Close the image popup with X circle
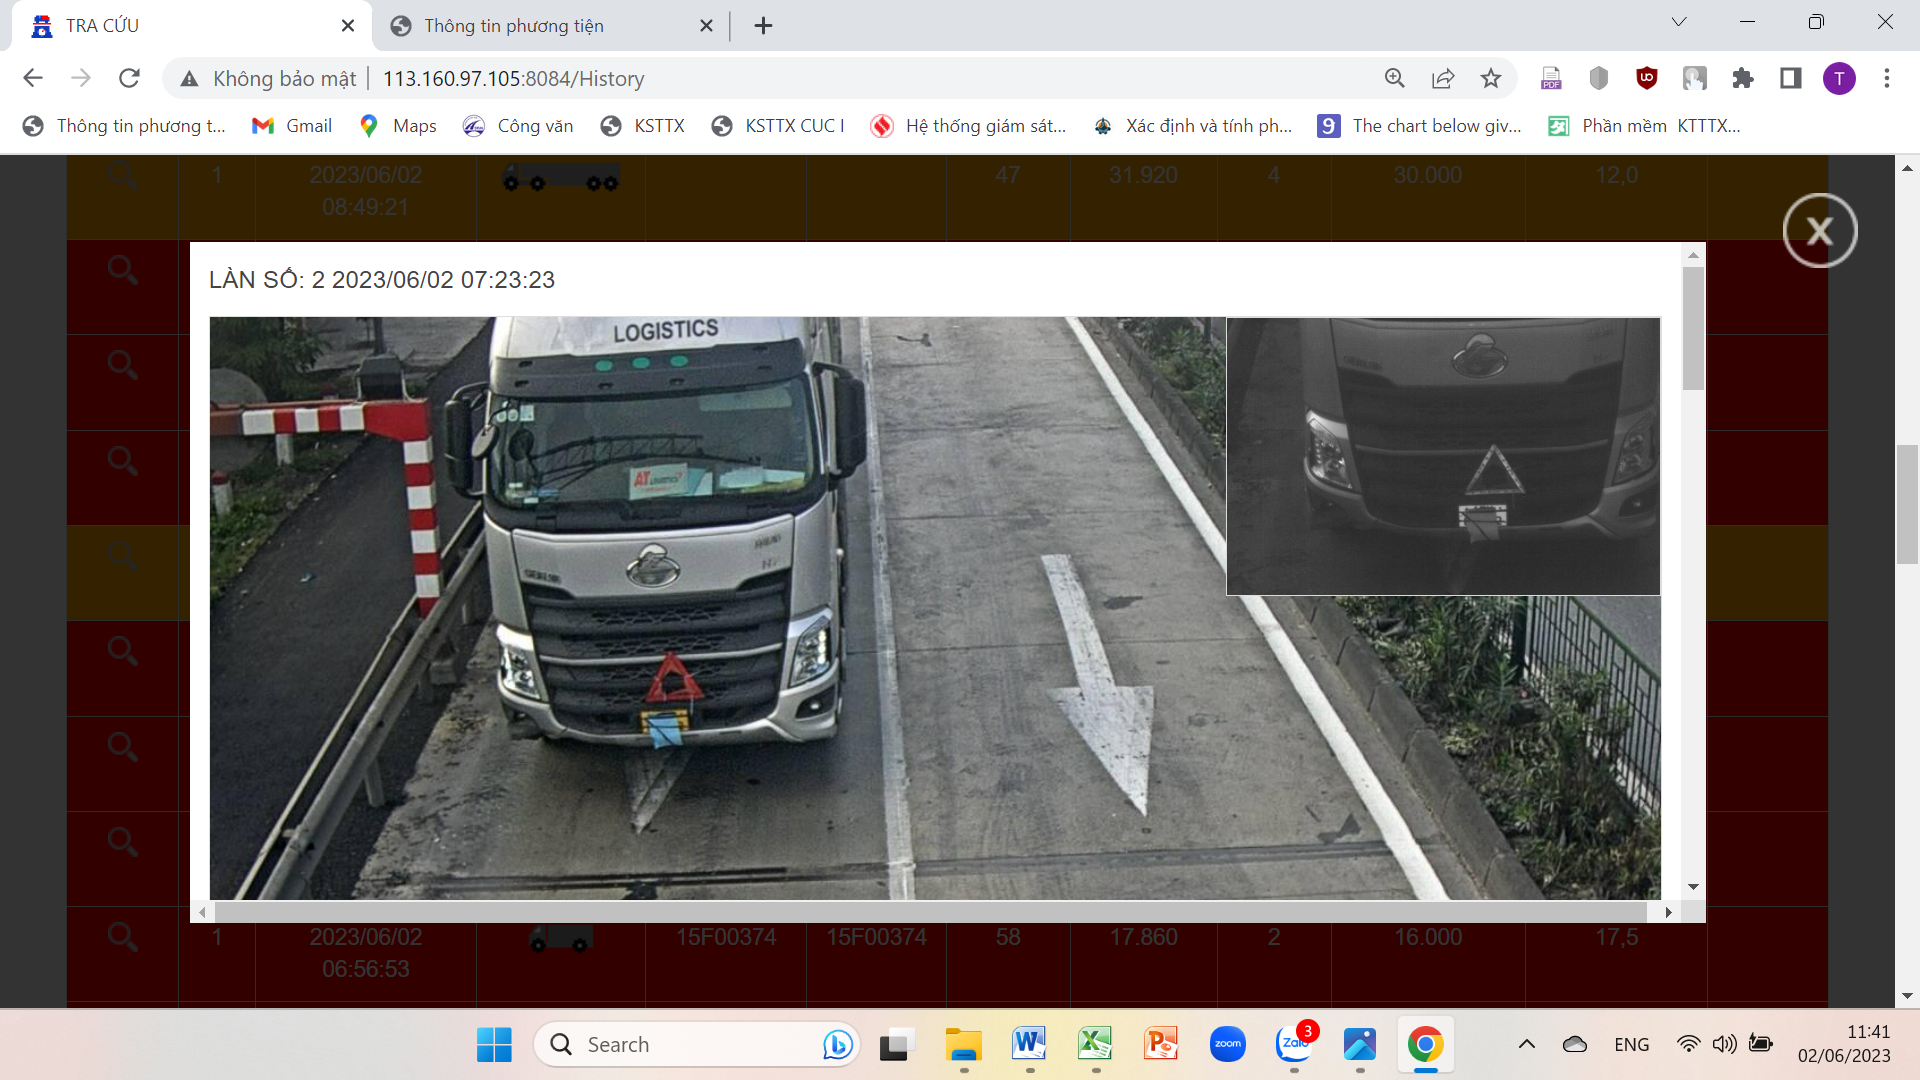Screen dimensions: 1920x1080 tap(1819, 231)
